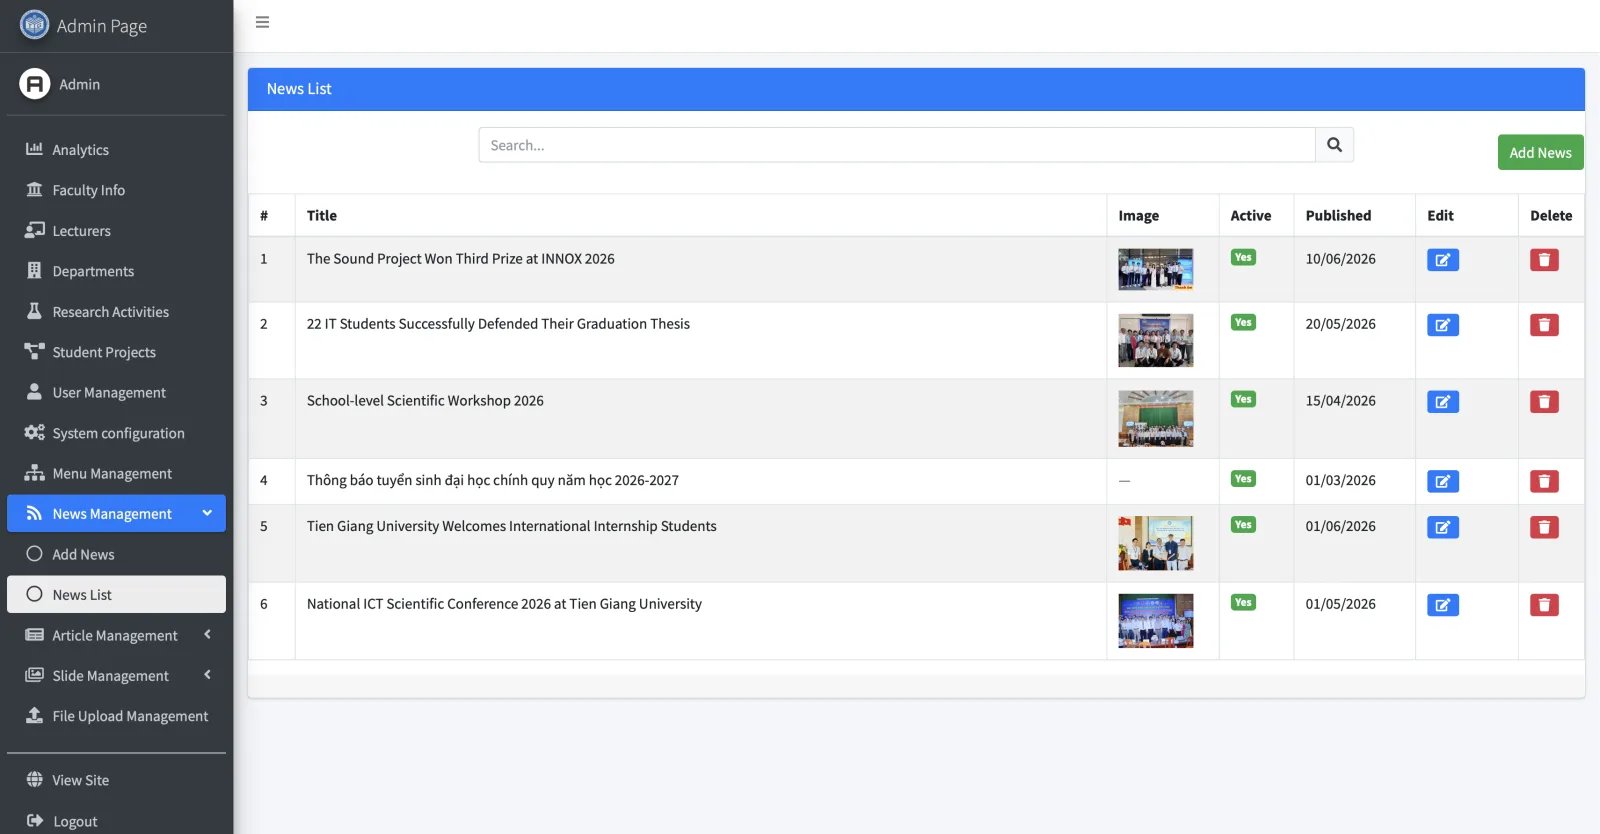
Task: Select News List in the sidebar submenu
Action: coord(116,594)
